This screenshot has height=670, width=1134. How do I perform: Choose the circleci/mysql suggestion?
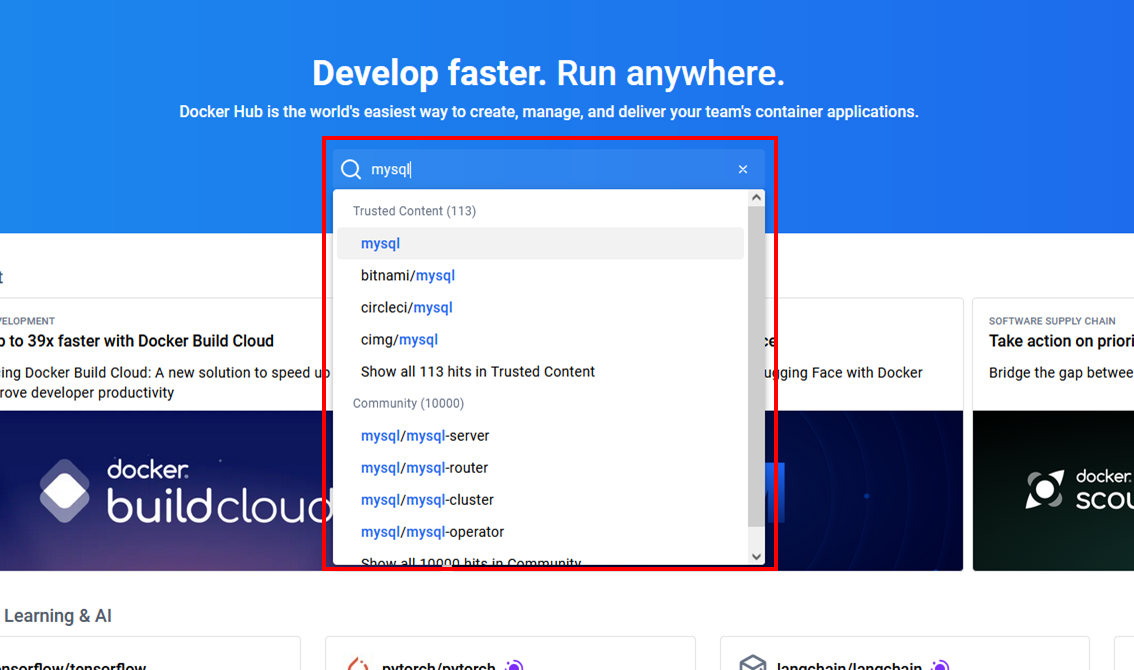tap(540, 308)
